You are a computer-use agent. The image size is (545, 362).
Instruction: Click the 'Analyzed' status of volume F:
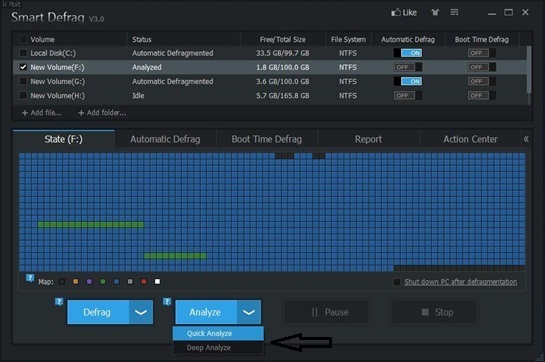(x=147, y=67)
